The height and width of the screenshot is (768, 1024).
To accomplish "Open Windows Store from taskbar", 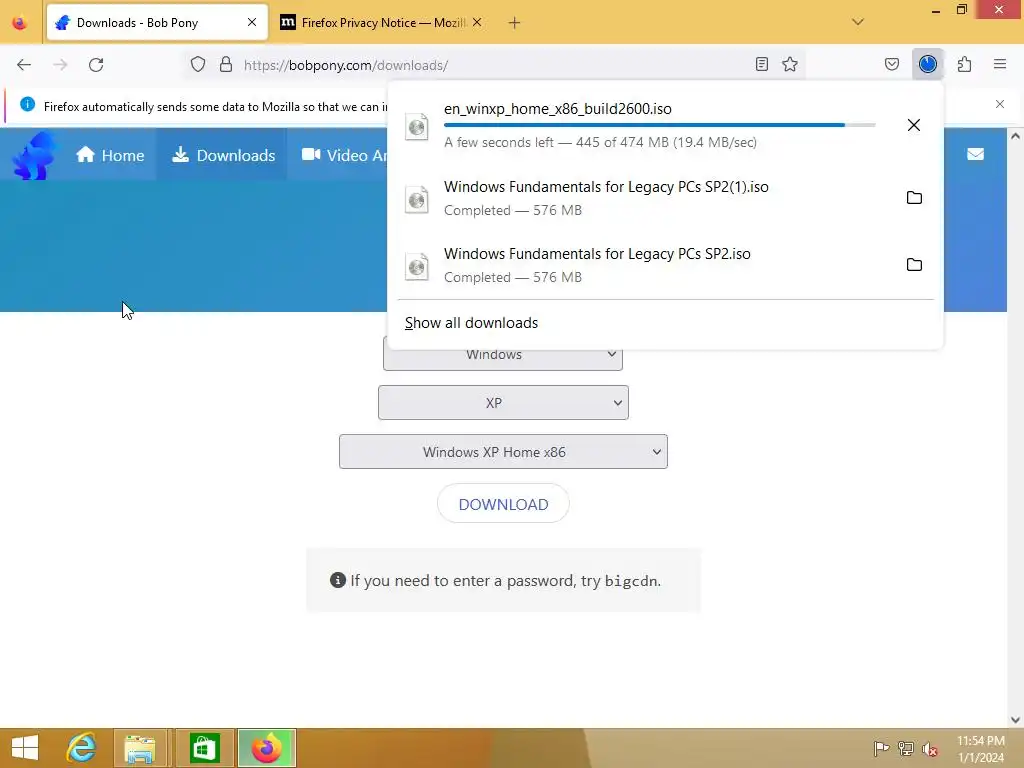I will [x=204, y=748].
